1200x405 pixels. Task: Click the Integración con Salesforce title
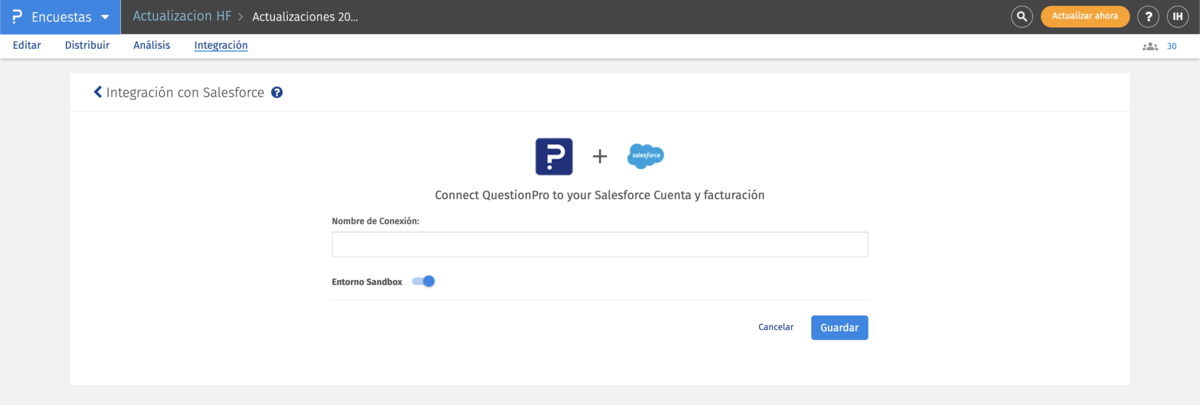[x=185, y=92]
